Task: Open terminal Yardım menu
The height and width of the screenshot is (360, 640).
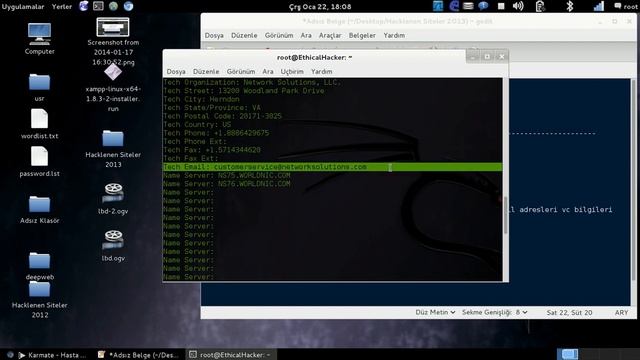Action: (x=322, y=71)
